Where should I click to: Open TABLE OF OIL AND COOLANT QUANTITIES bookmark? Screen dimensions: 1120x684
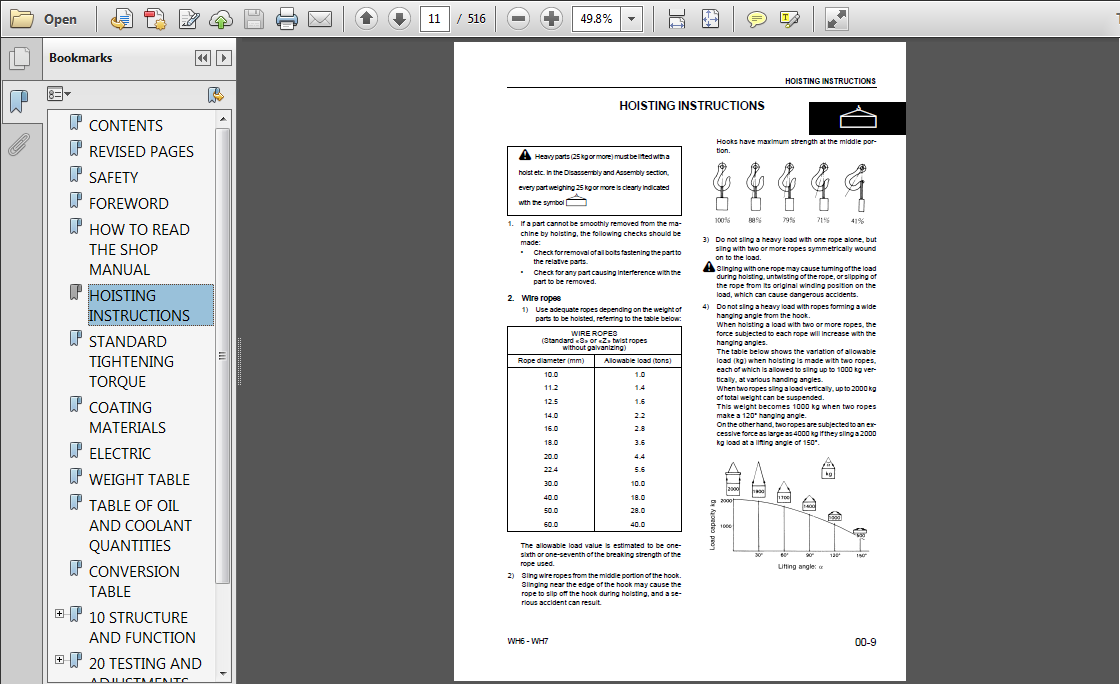[x=140, y=525]
